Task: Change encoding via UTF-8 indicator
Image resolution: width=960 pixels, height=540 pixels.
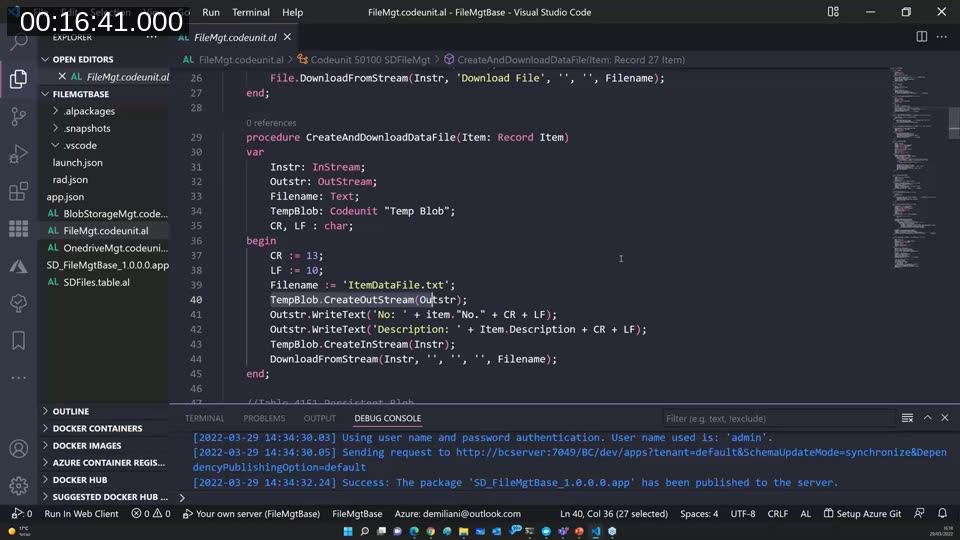Action: point(743,514)
